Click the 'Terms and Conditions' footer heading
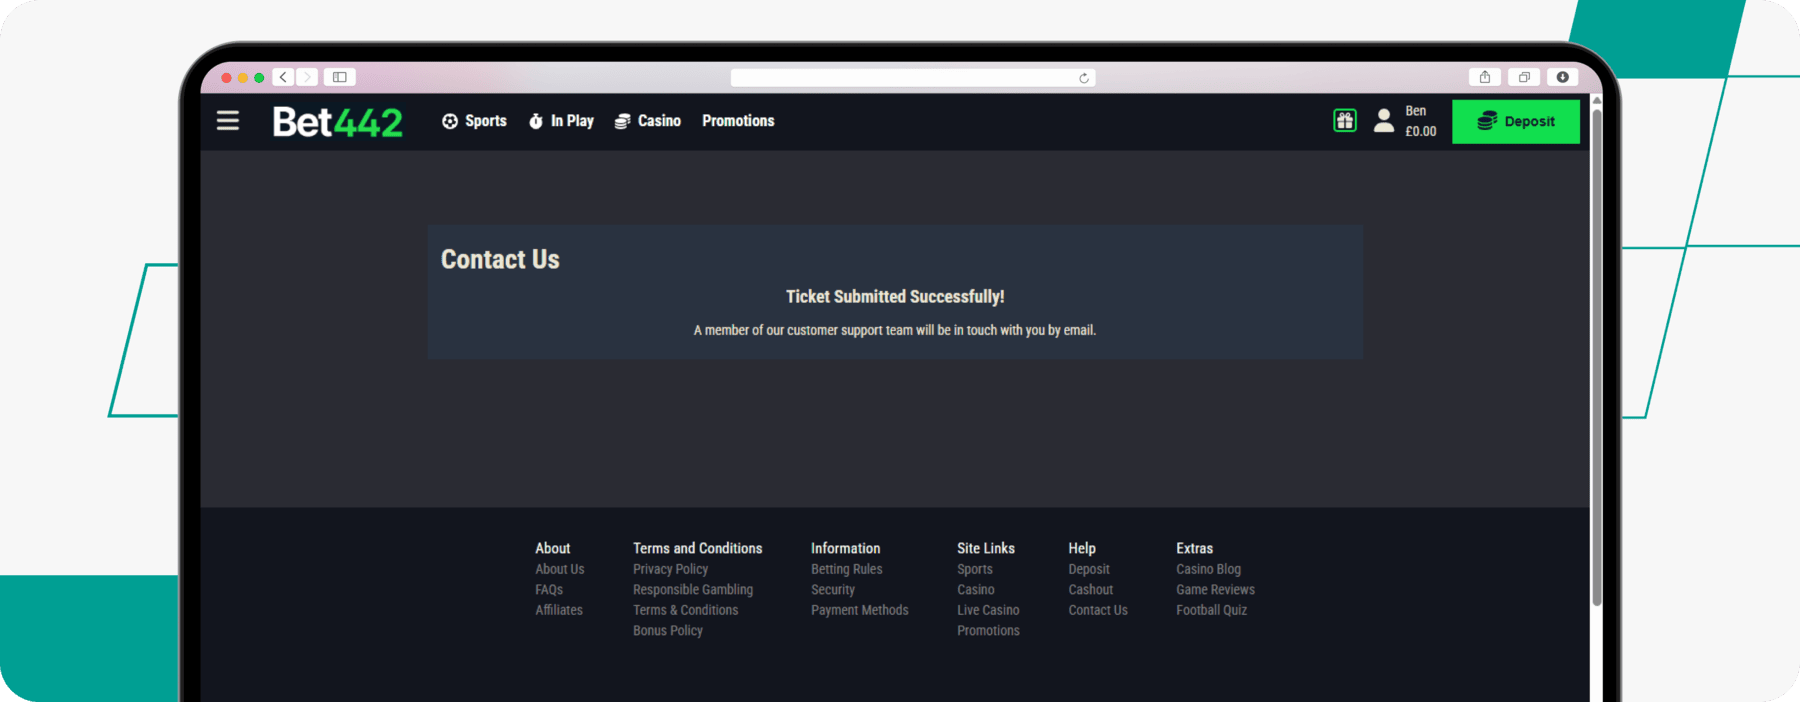This screenshot has height=702, width=1800. click(698, 548)
